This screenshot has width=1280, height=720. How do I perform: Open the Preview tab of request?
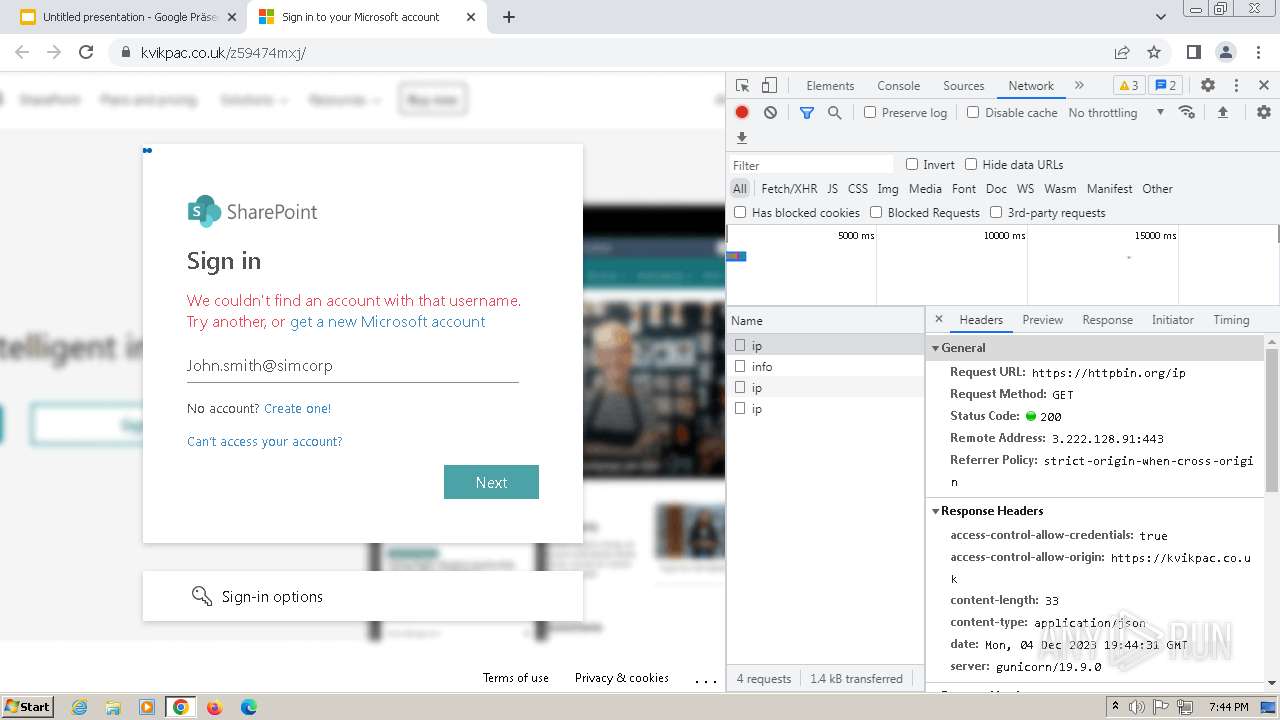pyautogui.click(x=1042, y=320)
